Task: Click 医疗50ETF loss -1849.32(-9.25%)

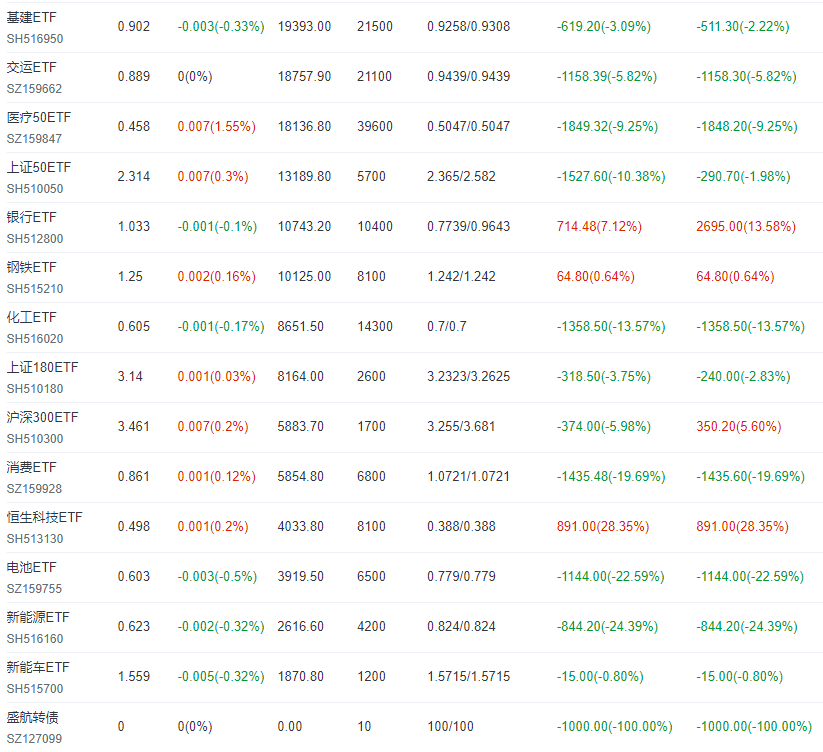Action: point(607,126)
